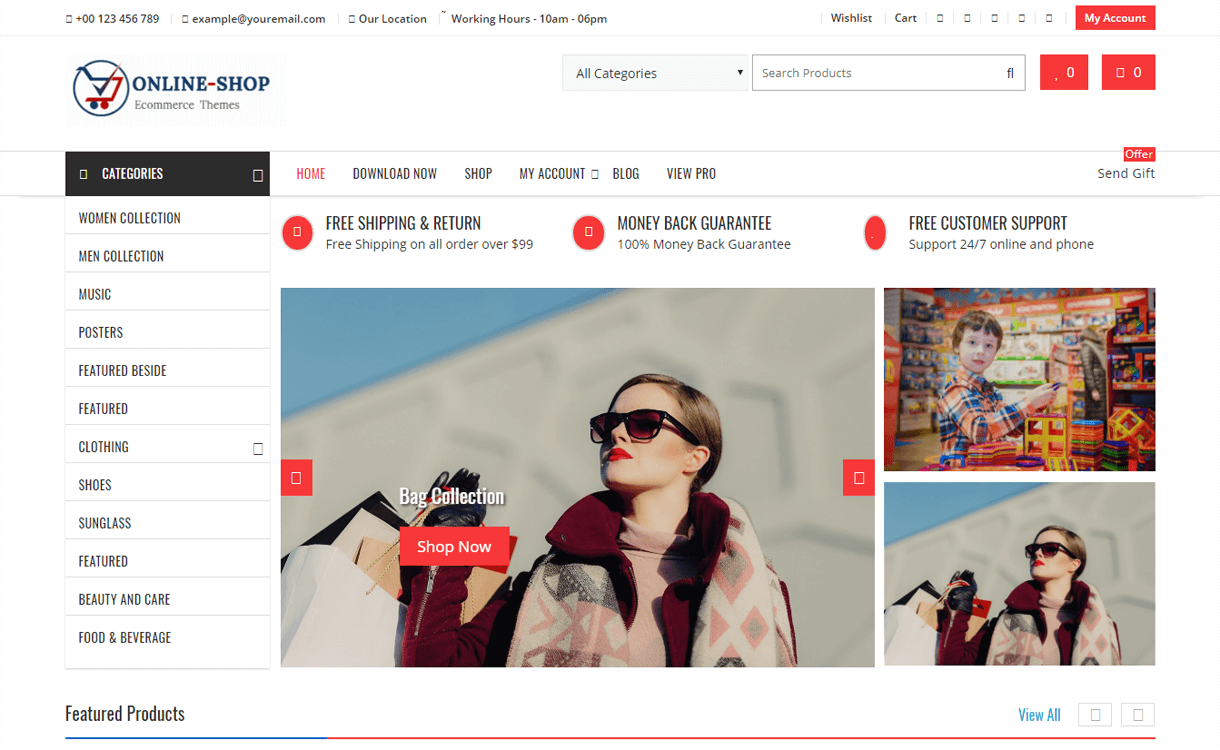Click the red My Account button

click(x=1115, y=18)
